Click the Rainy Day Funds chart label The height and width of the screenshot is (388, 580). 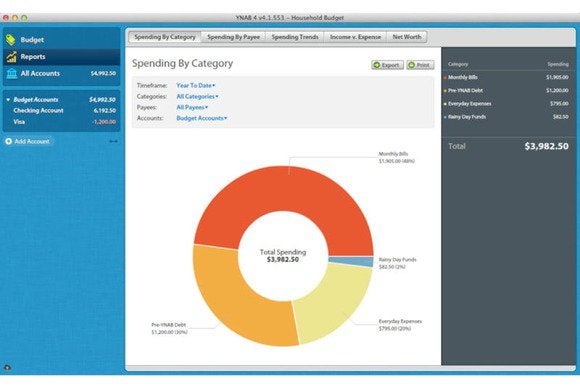(397, 263)
